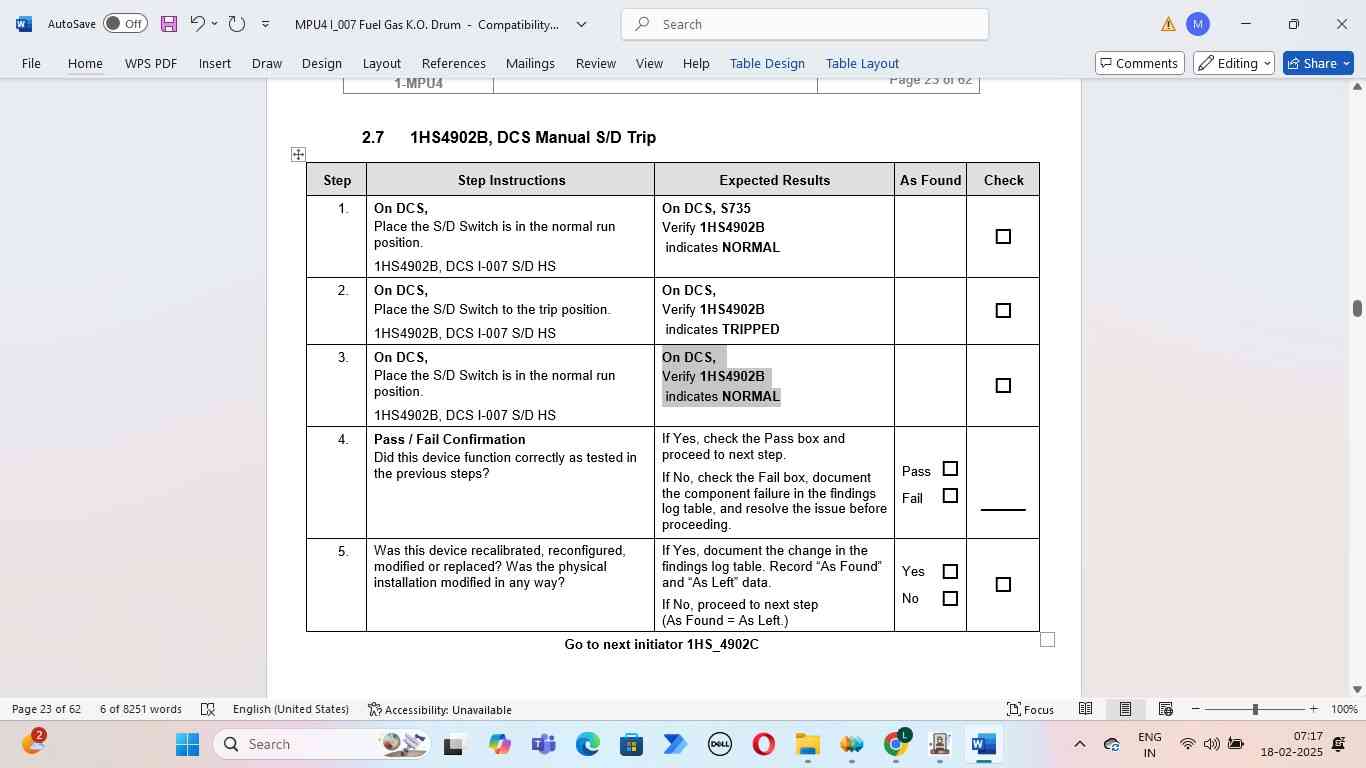
Task: Open the Mailings tab
Action: pyautogui.click(x=530, y=63)
